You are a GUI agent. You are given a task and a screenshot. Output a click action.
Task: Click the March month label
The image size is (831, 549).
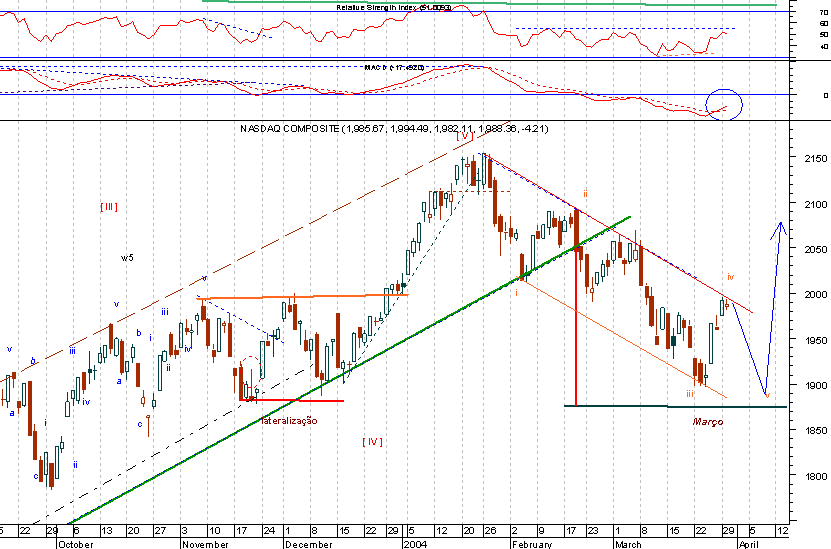pyautogui.click(x=629, y=544)
